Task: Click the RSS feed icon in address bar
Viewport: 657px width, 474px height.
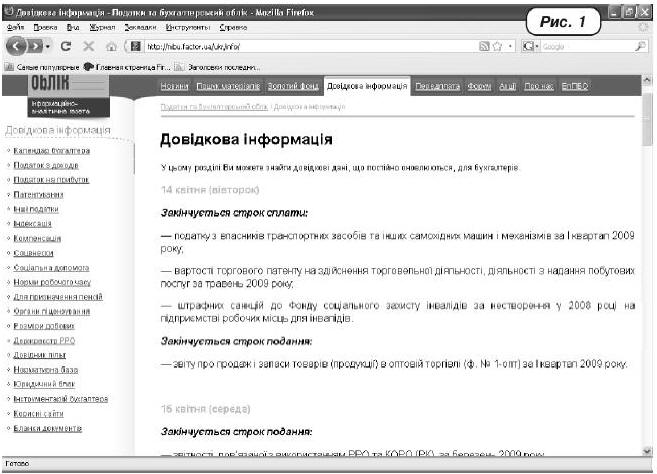Action: click(x=485, y=47)
